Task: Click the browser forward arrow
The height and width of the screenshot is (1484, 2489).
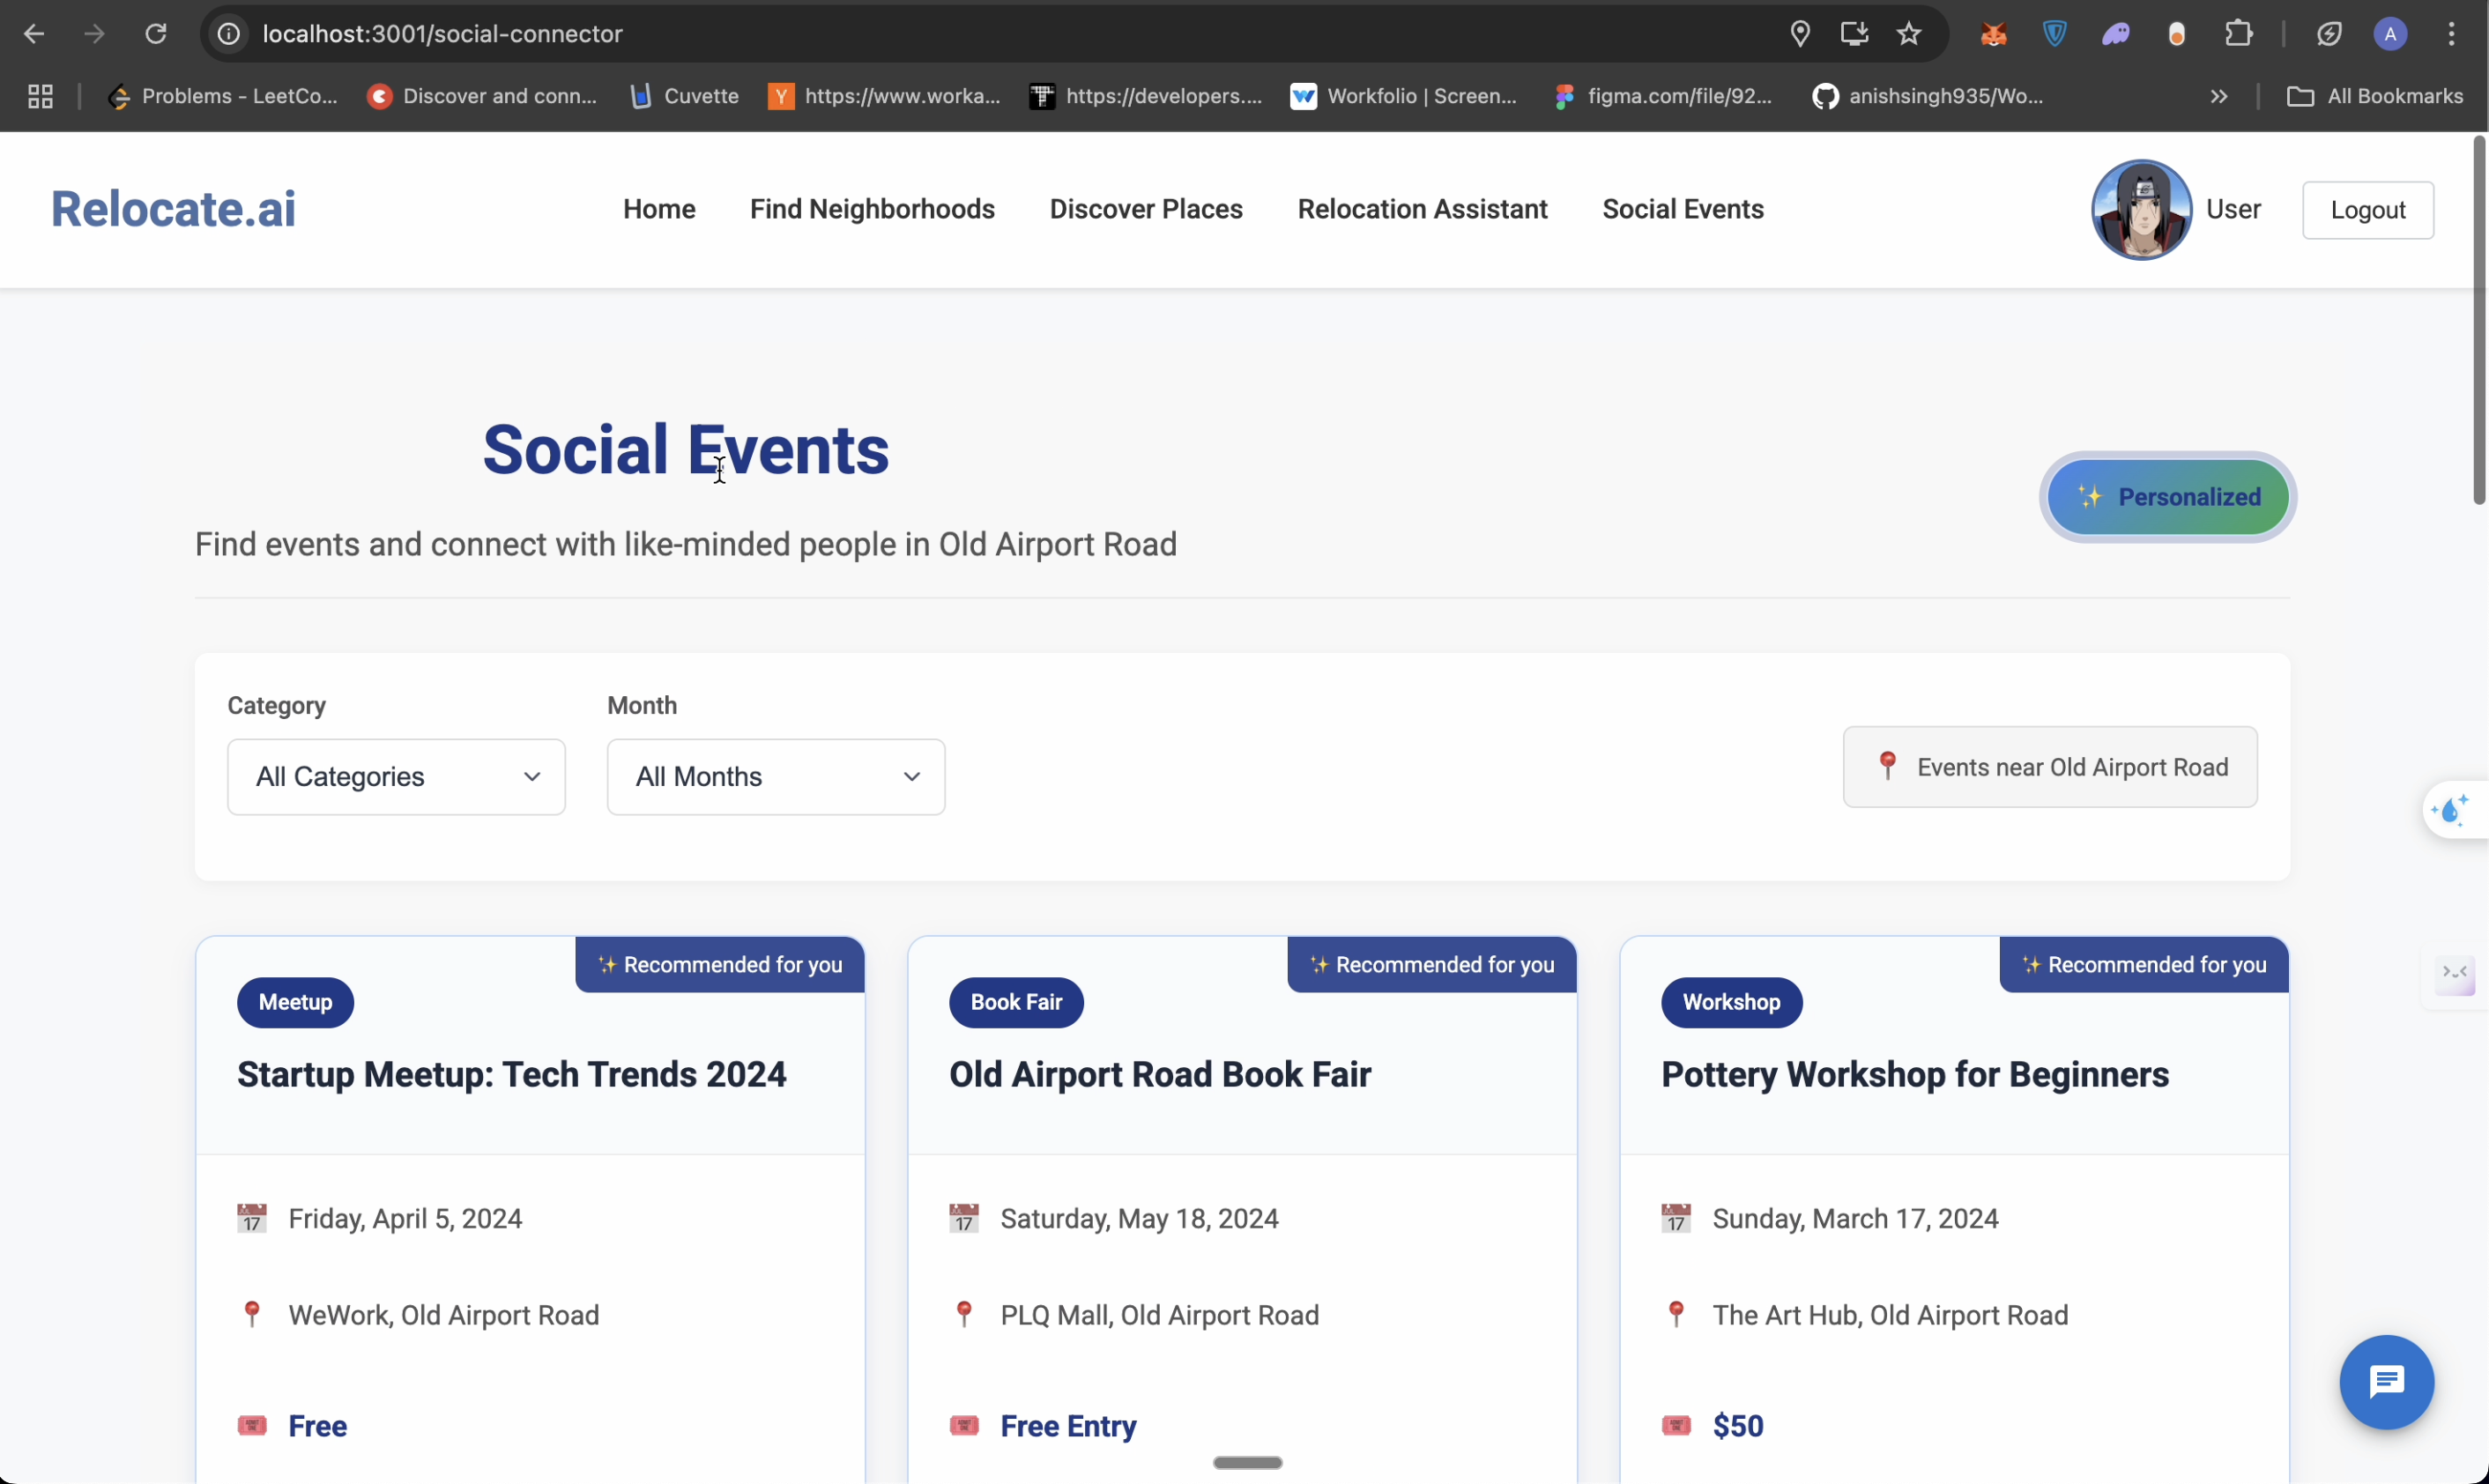Action: coord(94,34)
